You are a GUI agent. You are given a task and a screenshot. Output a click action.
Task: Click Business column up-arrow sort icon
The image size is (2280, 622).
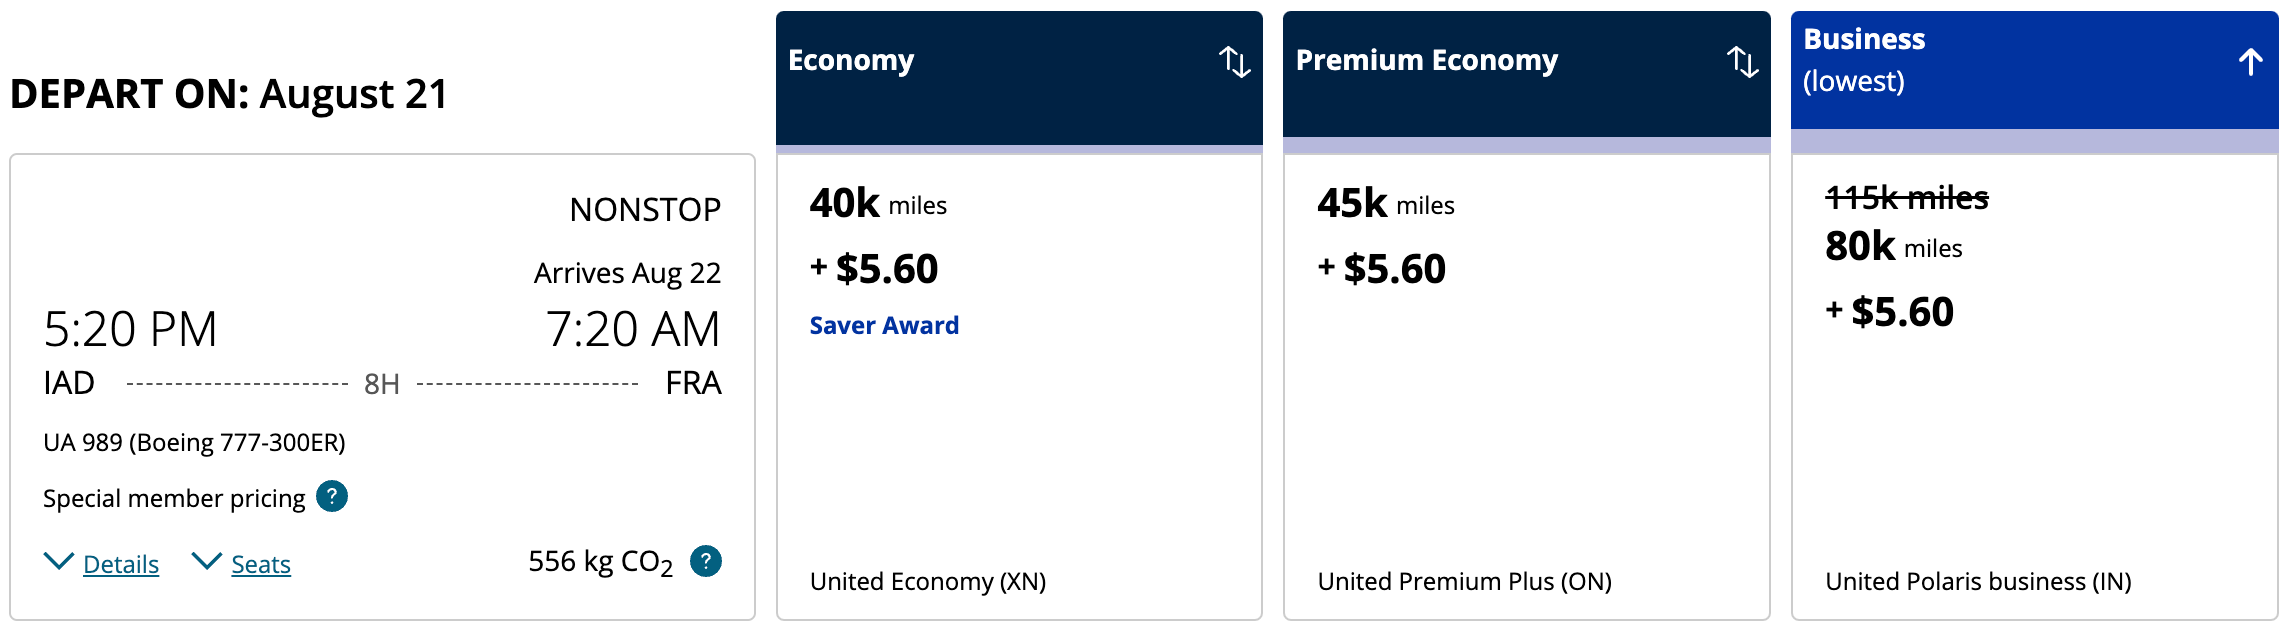tap(2250, 62)
